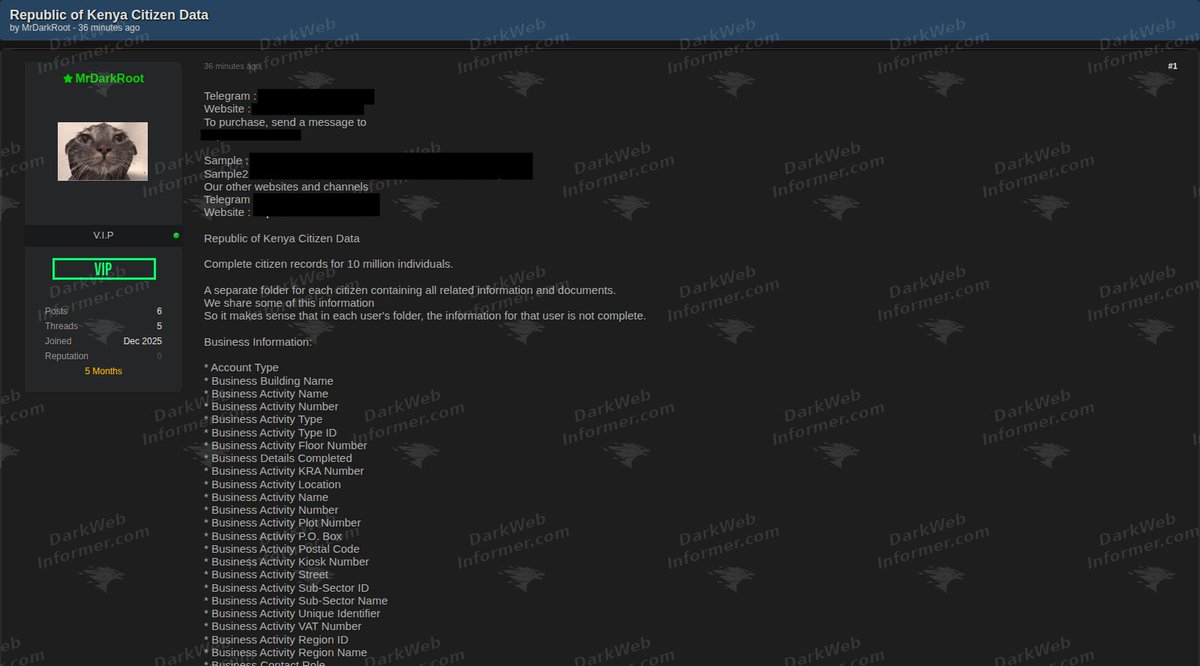Click the green online status dot

coord(176,236)
